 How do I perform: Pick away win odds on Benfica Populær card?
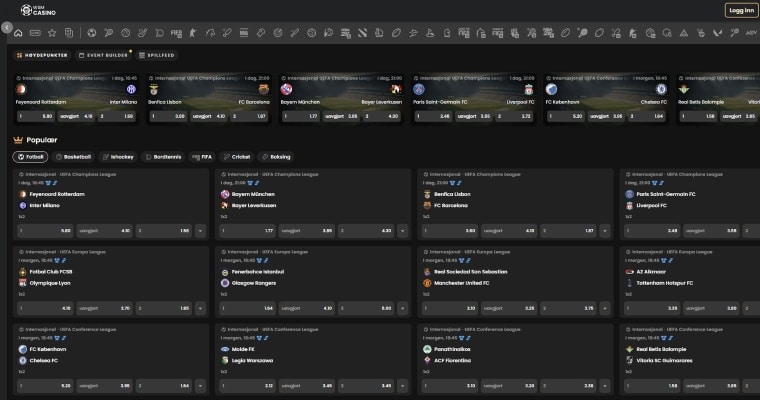[x=569, y=231]
